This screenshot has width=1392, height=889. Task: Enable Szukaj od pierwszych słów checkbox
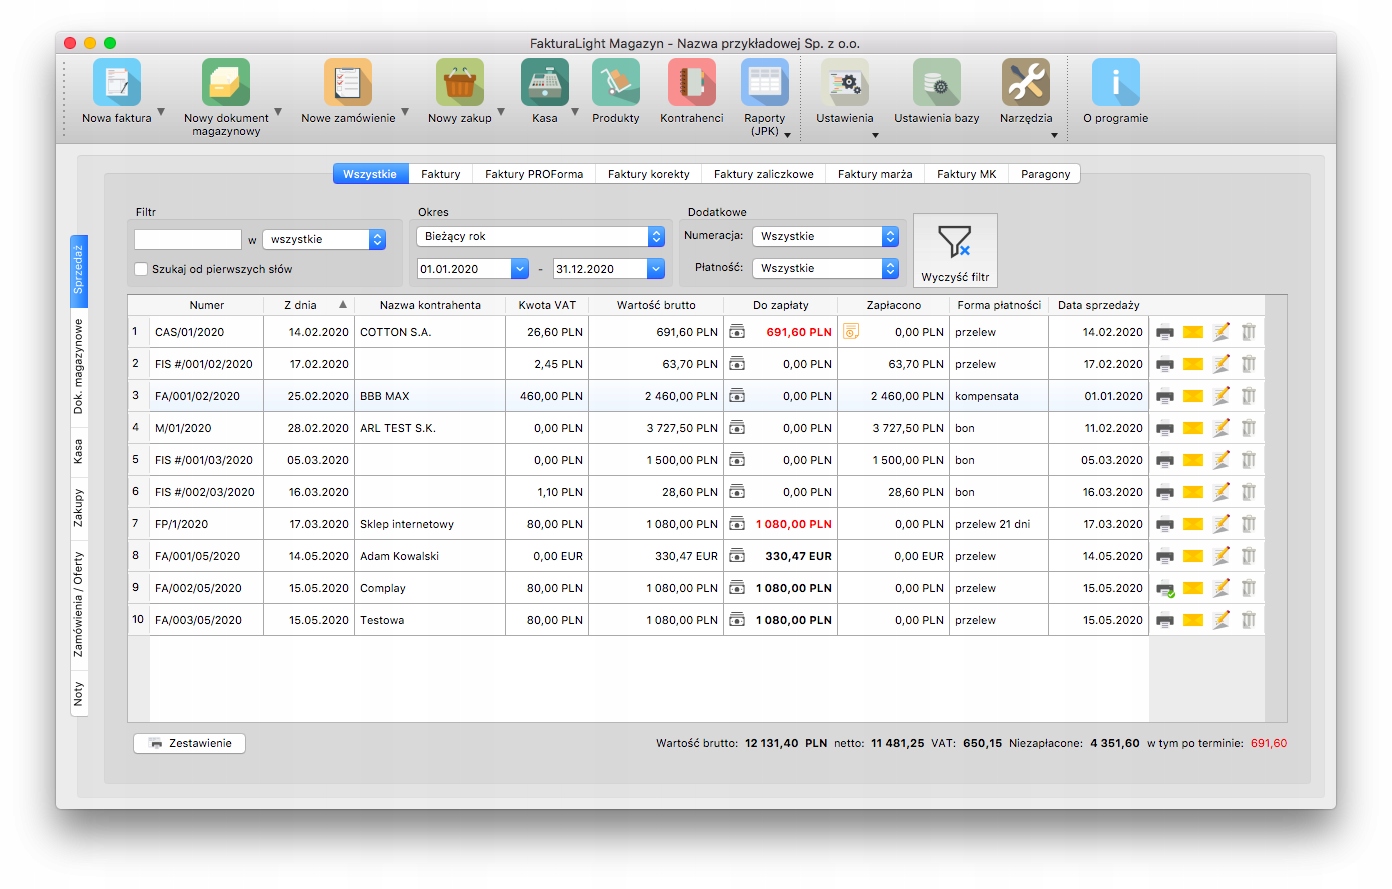coord(141,269)
